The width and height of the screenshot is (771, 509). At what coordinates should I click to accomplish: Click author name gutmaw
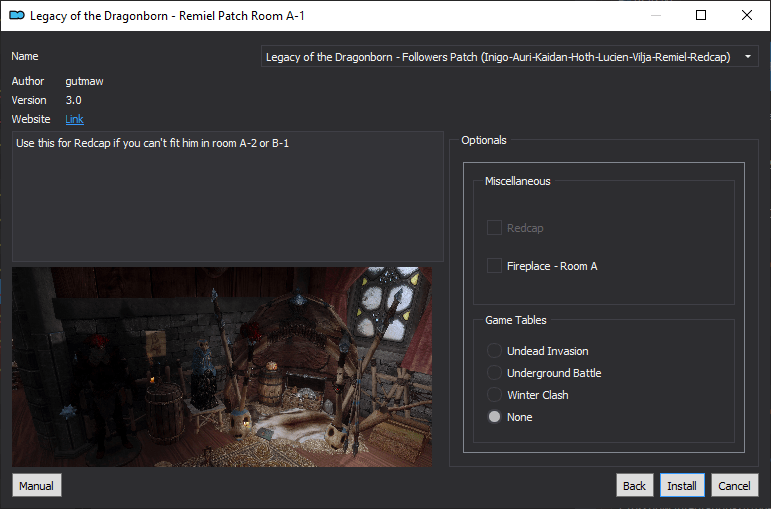tap(85, 81)
